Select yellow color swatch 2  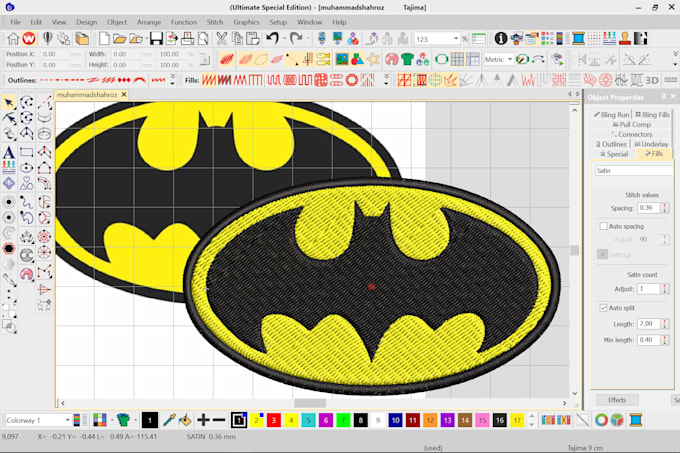tap(256, 420)
